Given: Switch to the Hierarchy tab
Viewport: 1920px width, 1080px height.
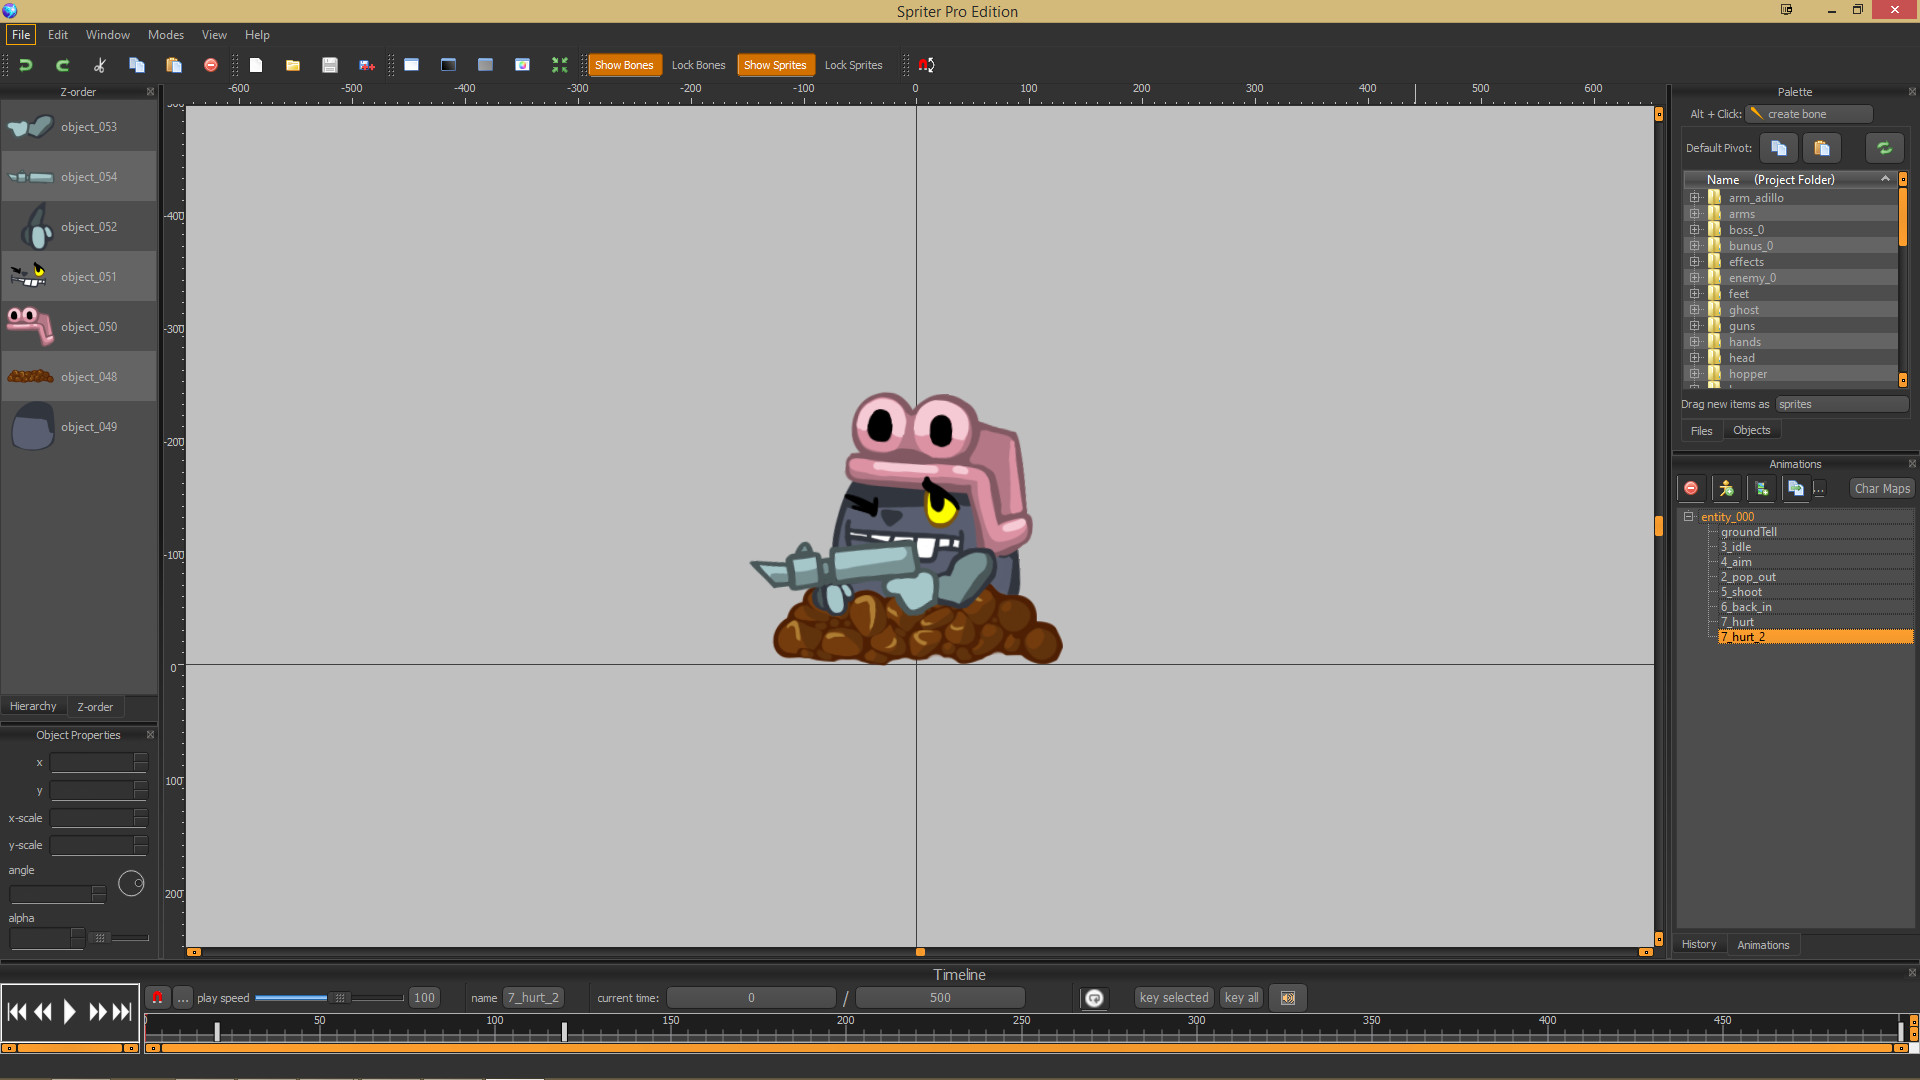Looking at the screenshot, I should point(33,706).
